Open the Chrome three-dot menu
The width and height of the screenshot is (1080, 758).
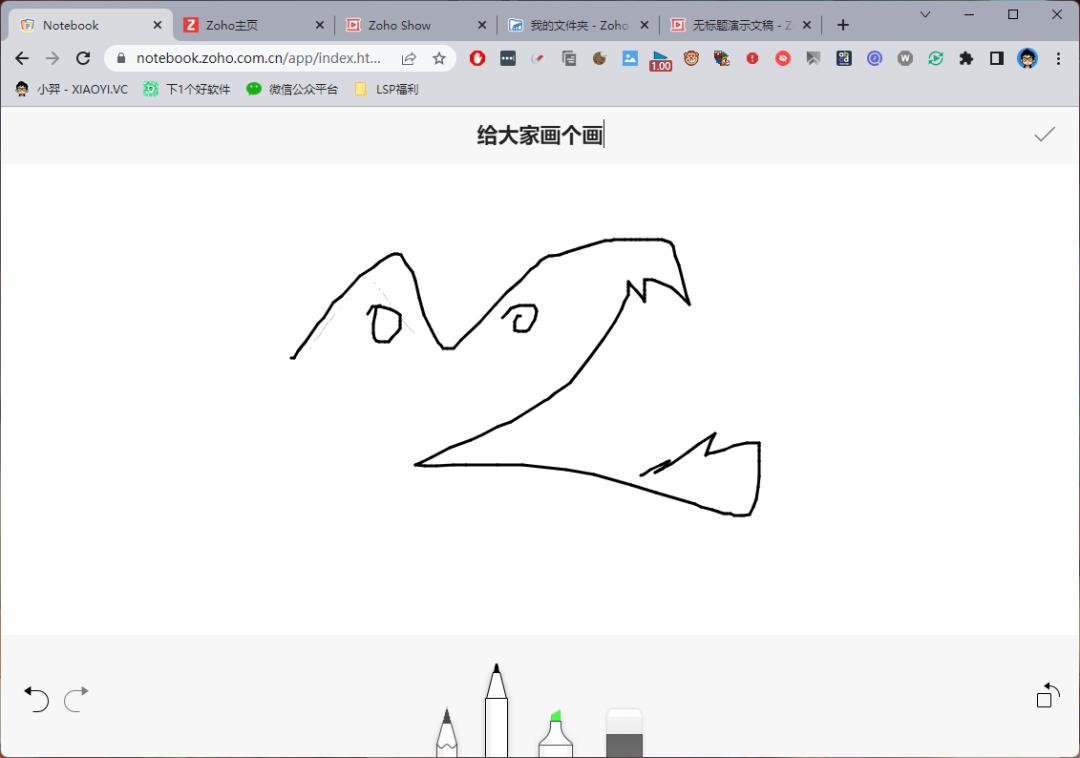coord(1058,58)
